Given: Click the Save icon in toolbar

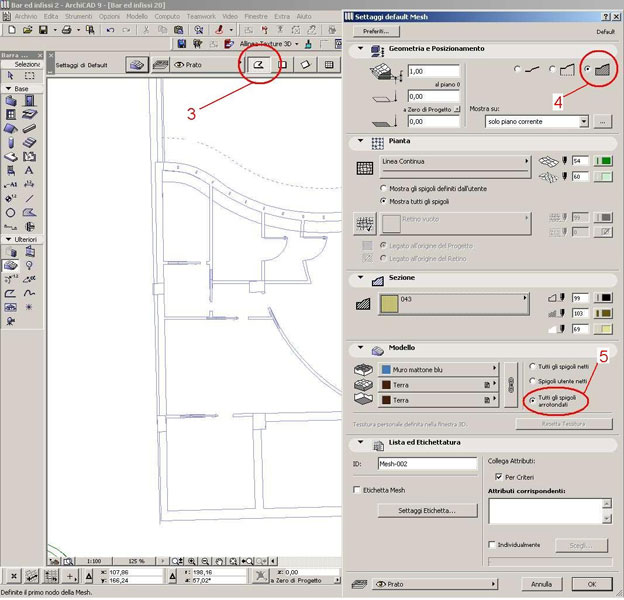Looking at the screenshot, I should coord(43,30).
